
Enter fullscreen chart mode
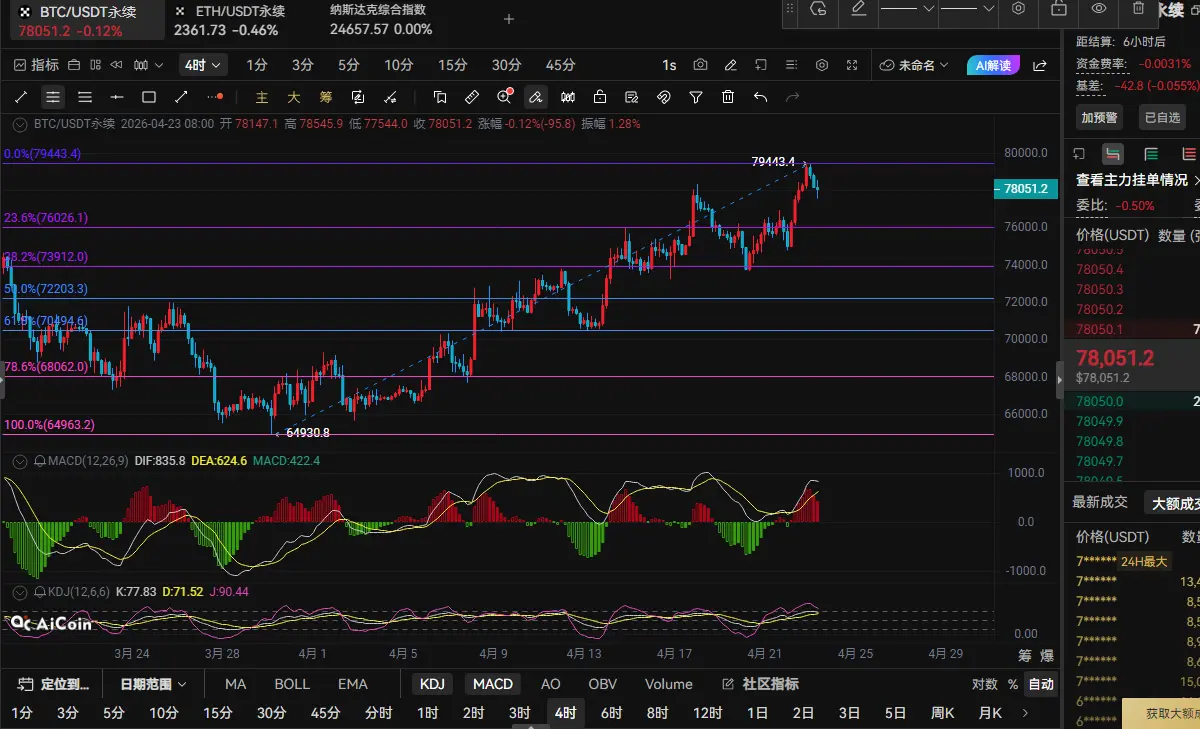point(852,65)
